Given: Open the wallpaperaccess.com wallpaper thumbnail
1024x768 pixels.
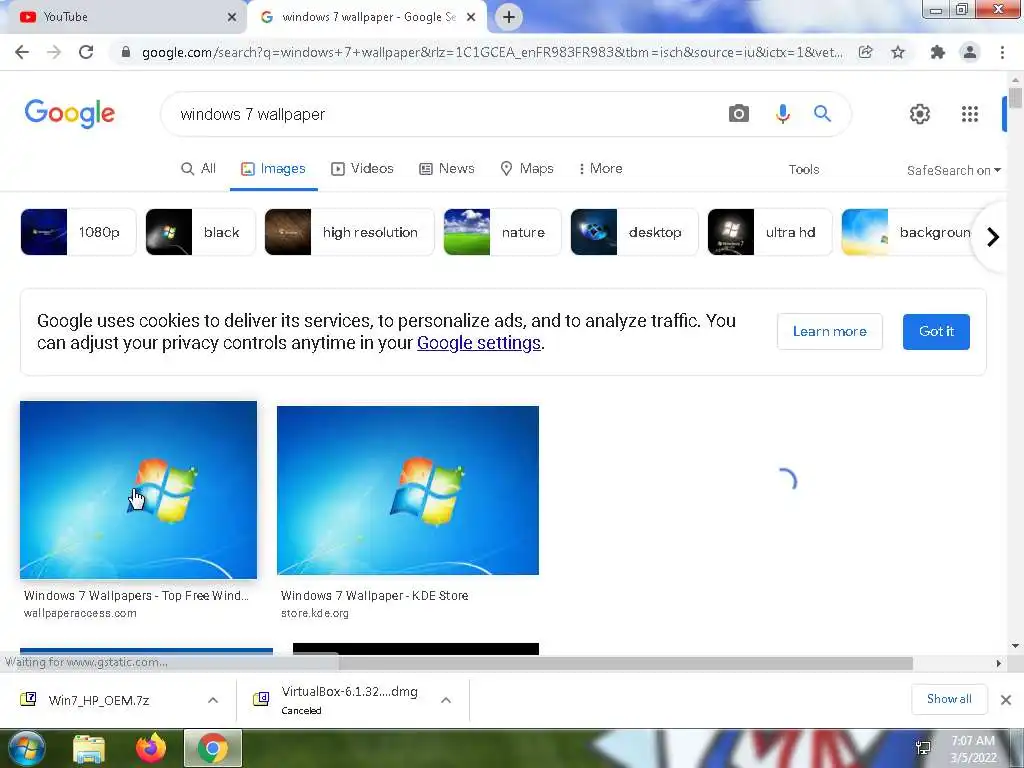Looking at the screenshot, I should 138,490.
